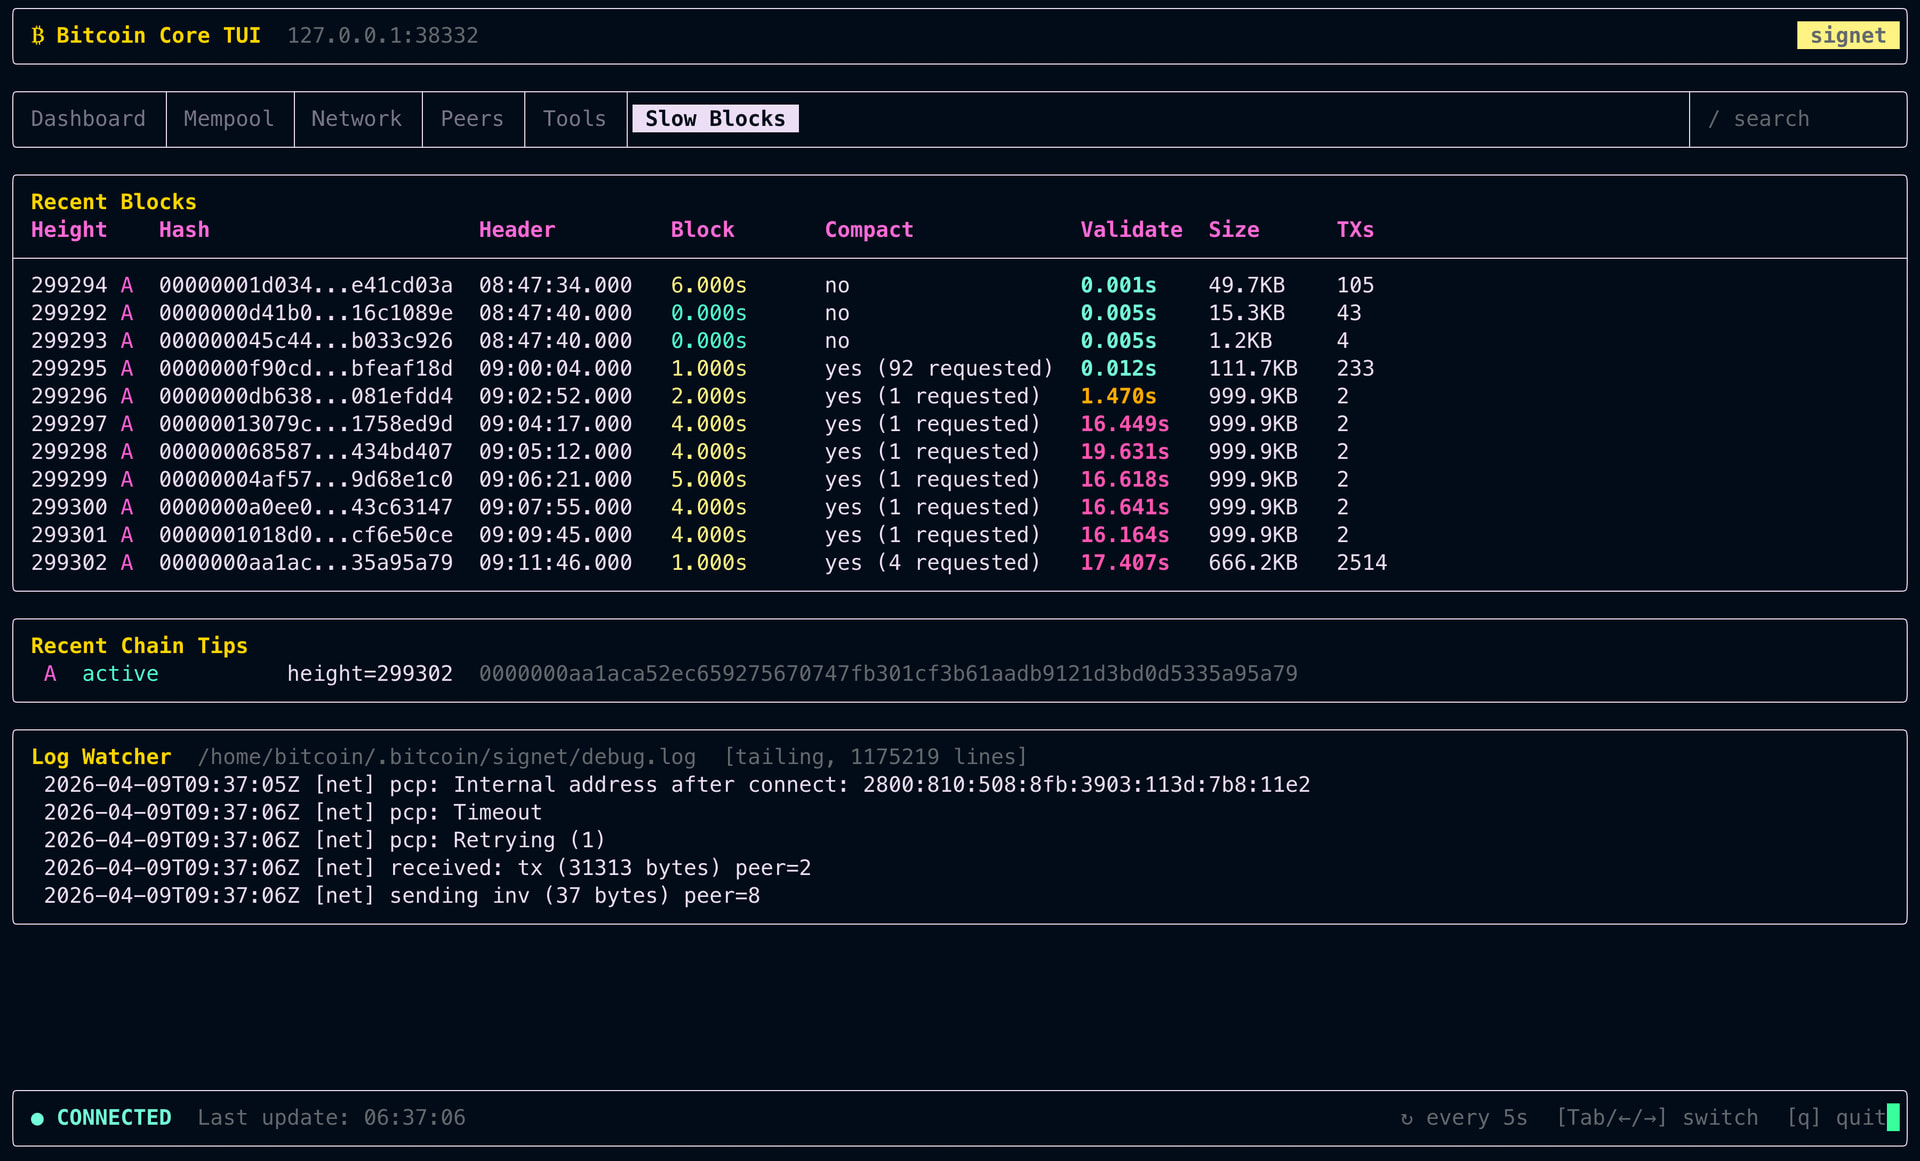The height and width of the screenshot is (1161, 1920).
Task: Select the Tools tab
Action: point(575,119)
